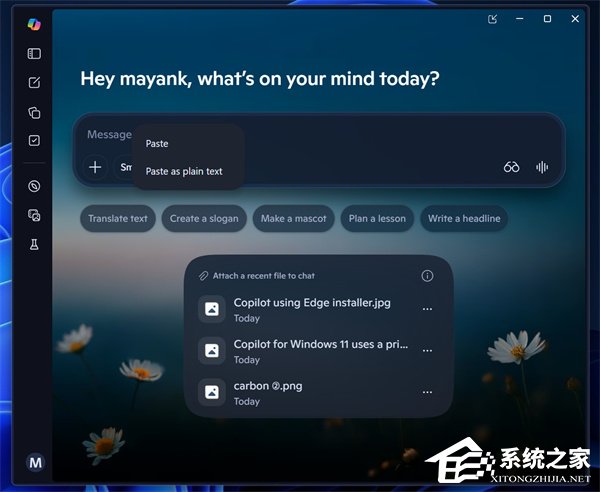
Task: Click the Make a mascot suggestion
Action: pyautogui.click(x=293, y=218)
